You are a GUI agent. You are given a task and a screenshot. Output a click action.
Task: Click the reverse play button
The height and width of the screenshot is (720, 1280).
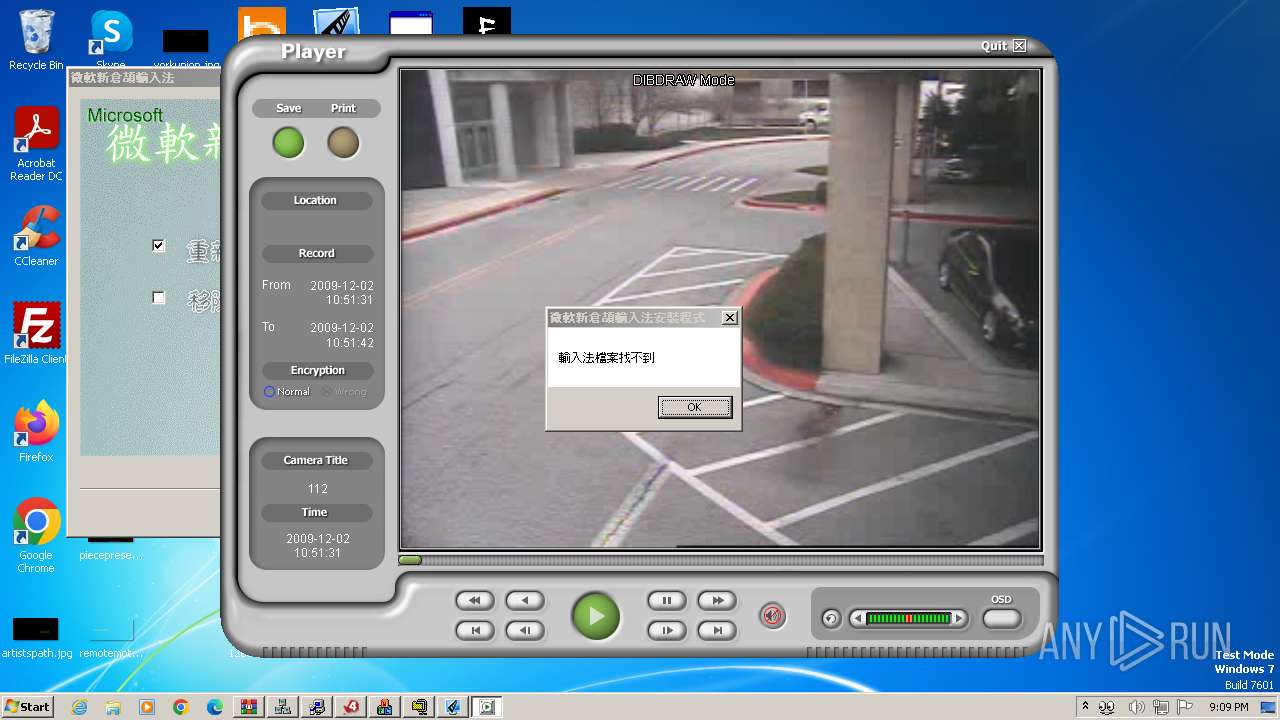tap(525, 601)
